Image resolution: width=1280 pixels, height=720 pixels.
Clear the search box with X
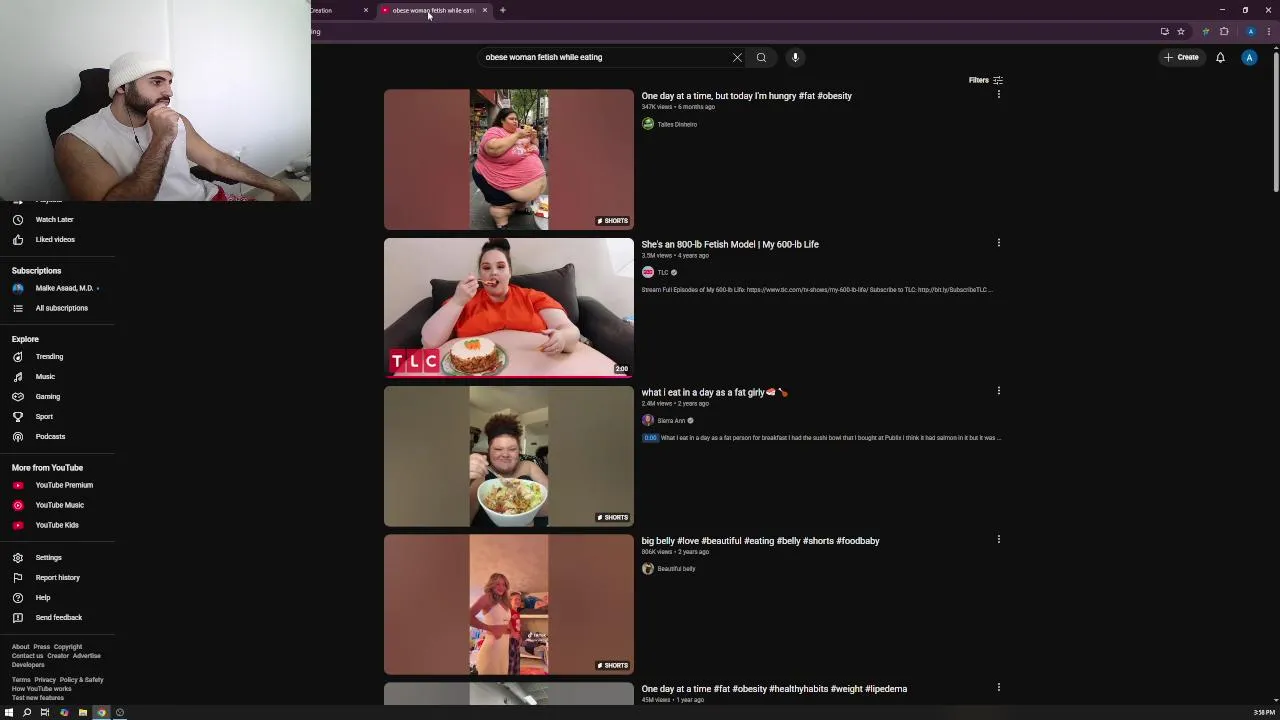coord(737,57)
